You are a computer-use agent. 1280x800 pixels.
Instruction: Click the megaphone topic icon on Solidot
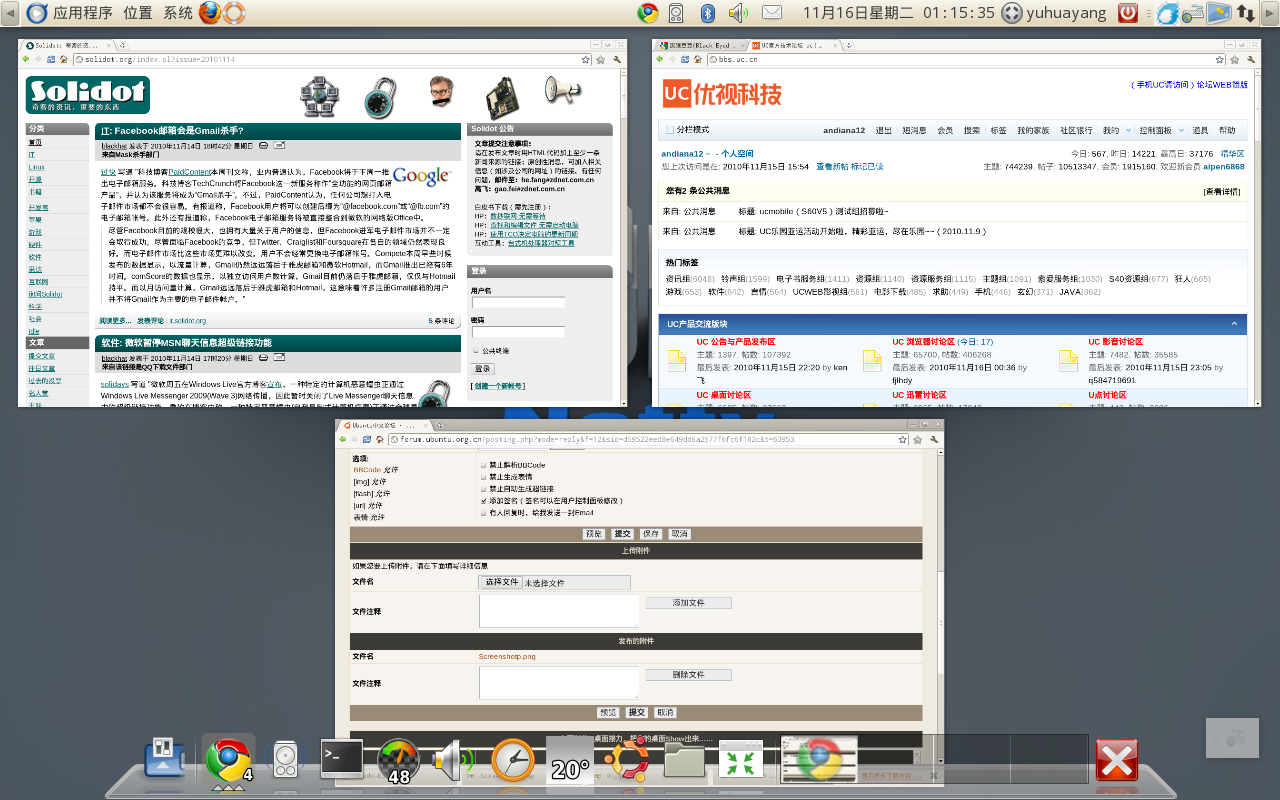pyautogui.click(x=563, y=92)
